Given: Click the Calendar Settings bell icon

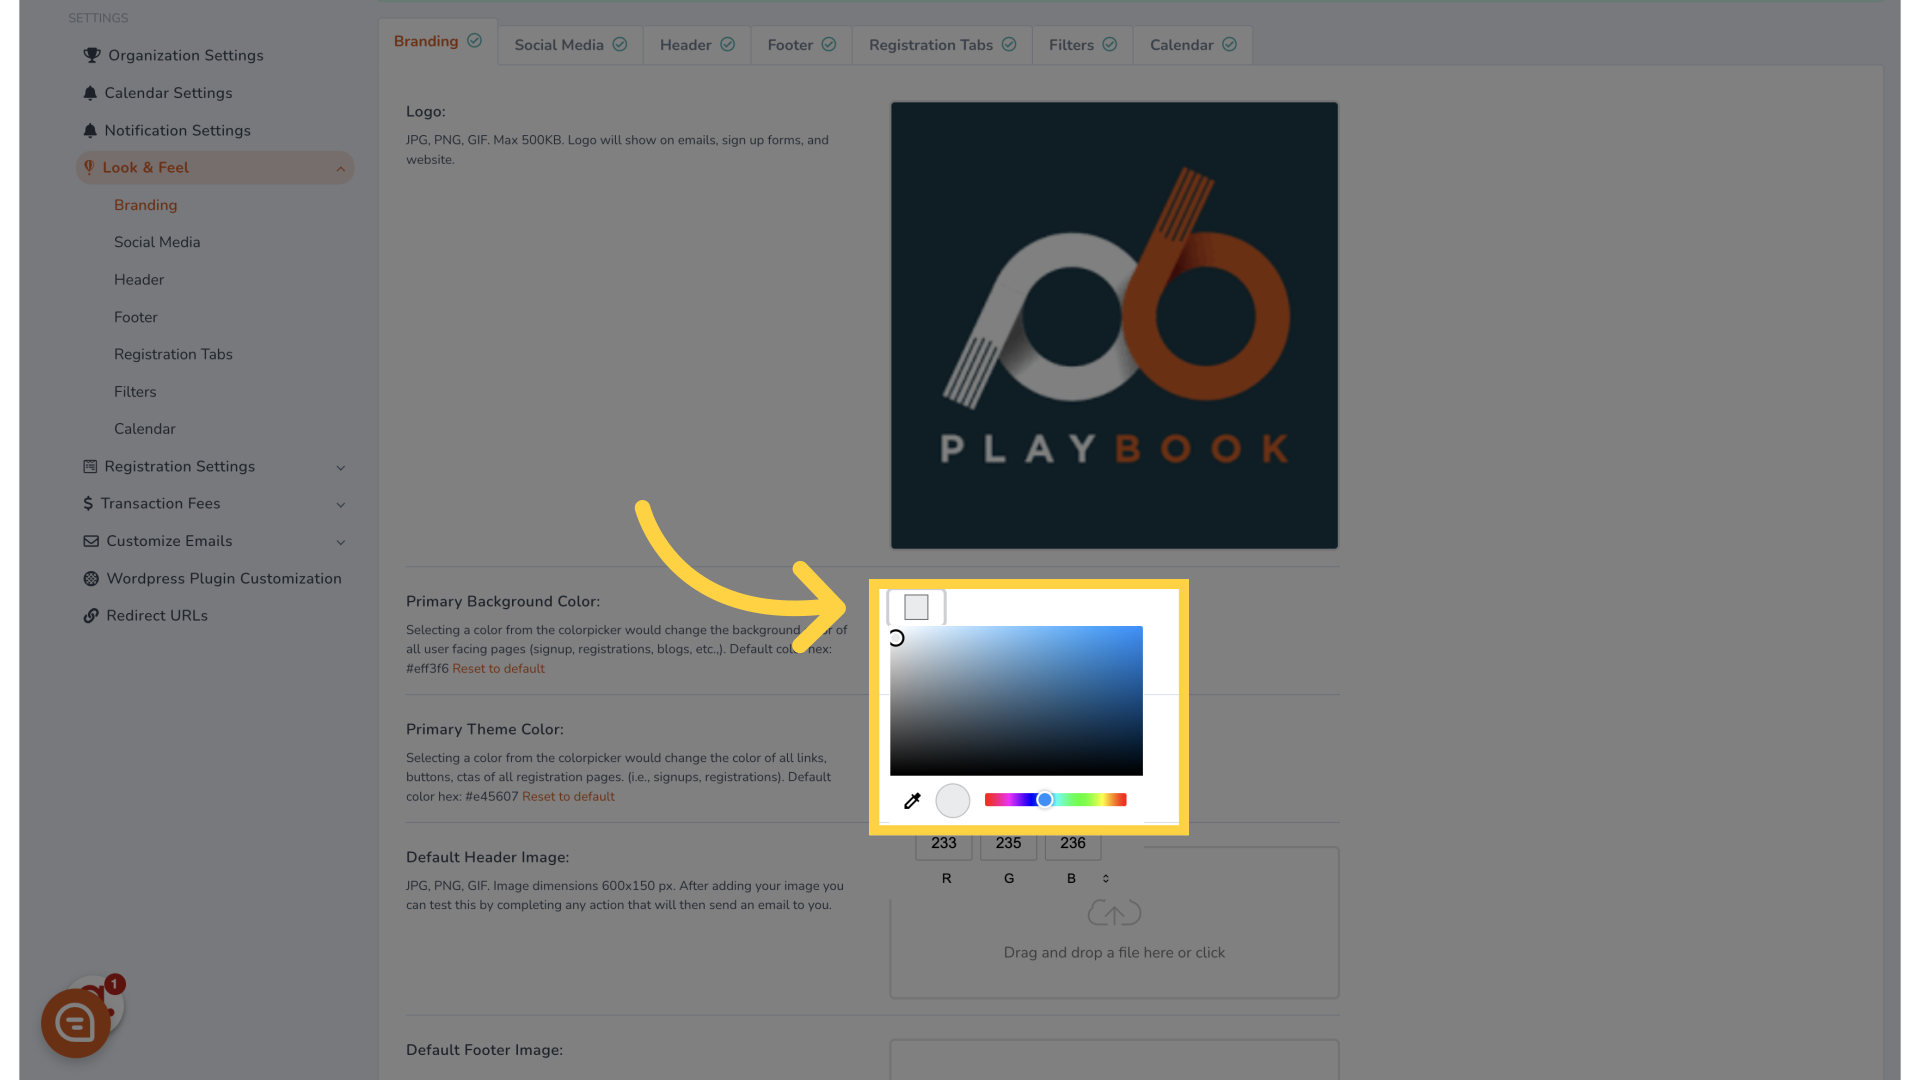Looking at the screenshot, I should click(x=90, y=93).
